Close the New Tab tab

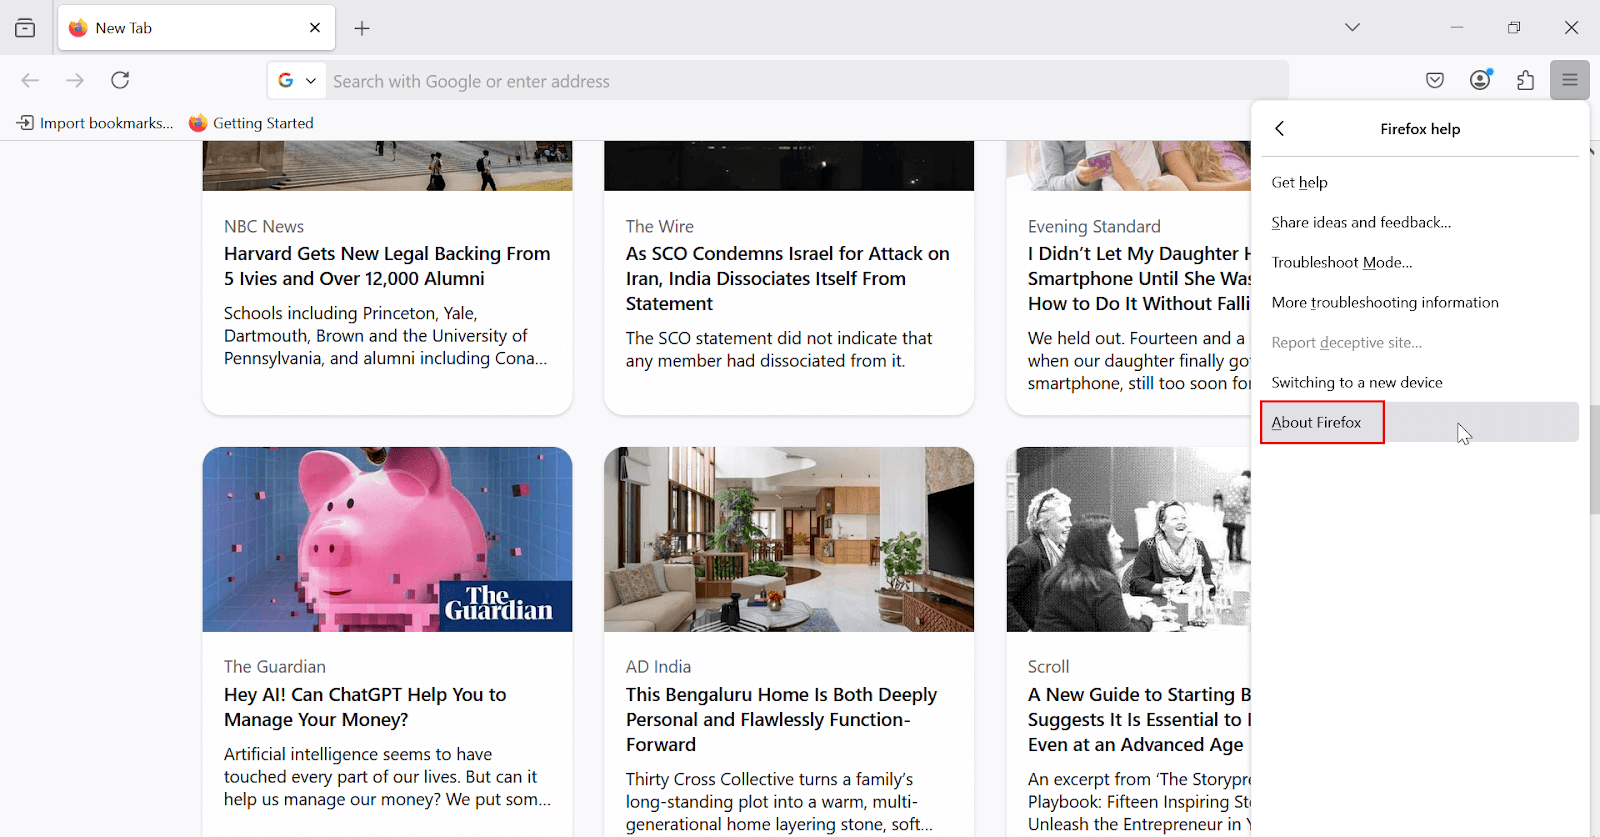click(x=315, y=28)
